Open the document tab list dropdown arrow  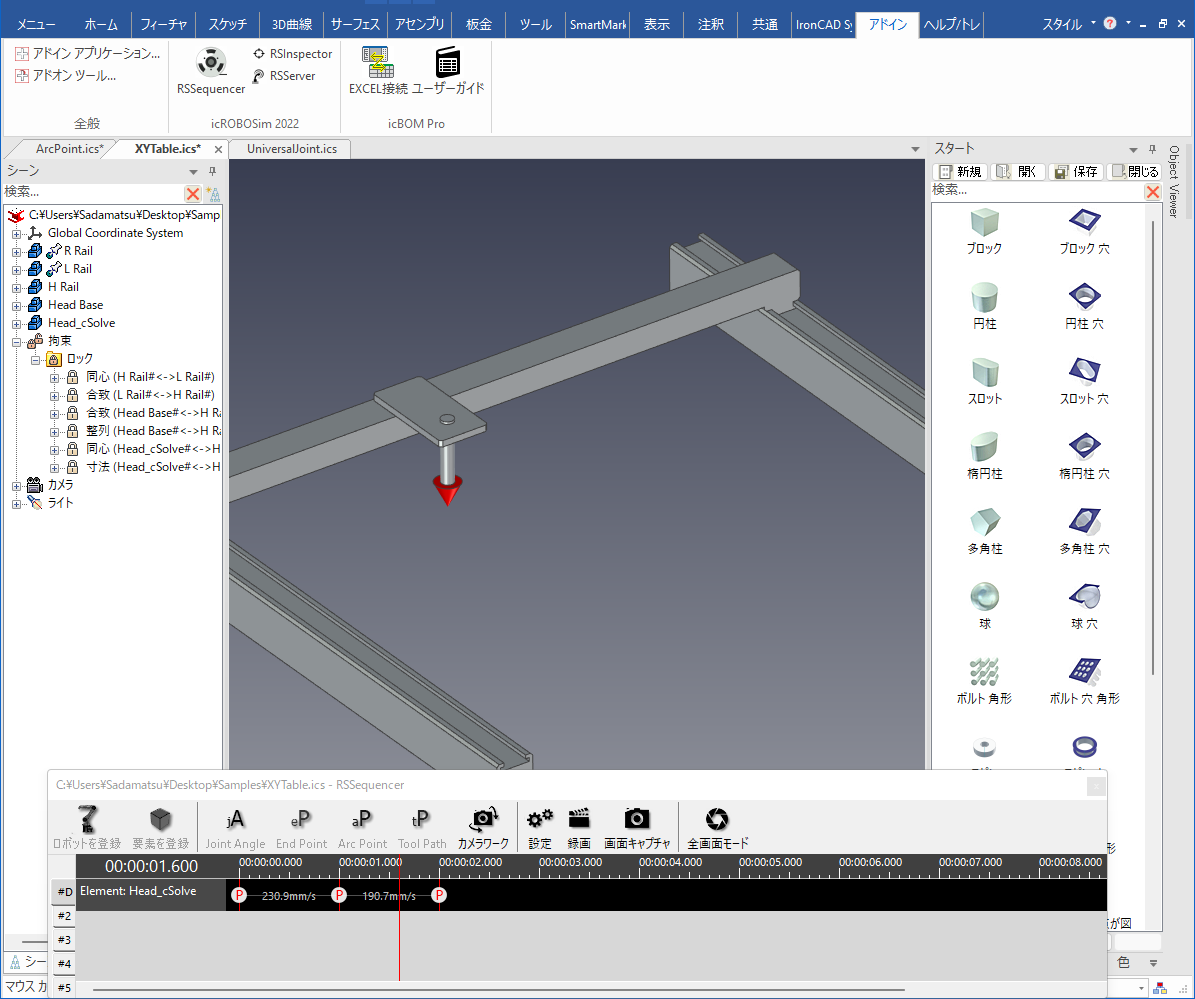(915, 149)
